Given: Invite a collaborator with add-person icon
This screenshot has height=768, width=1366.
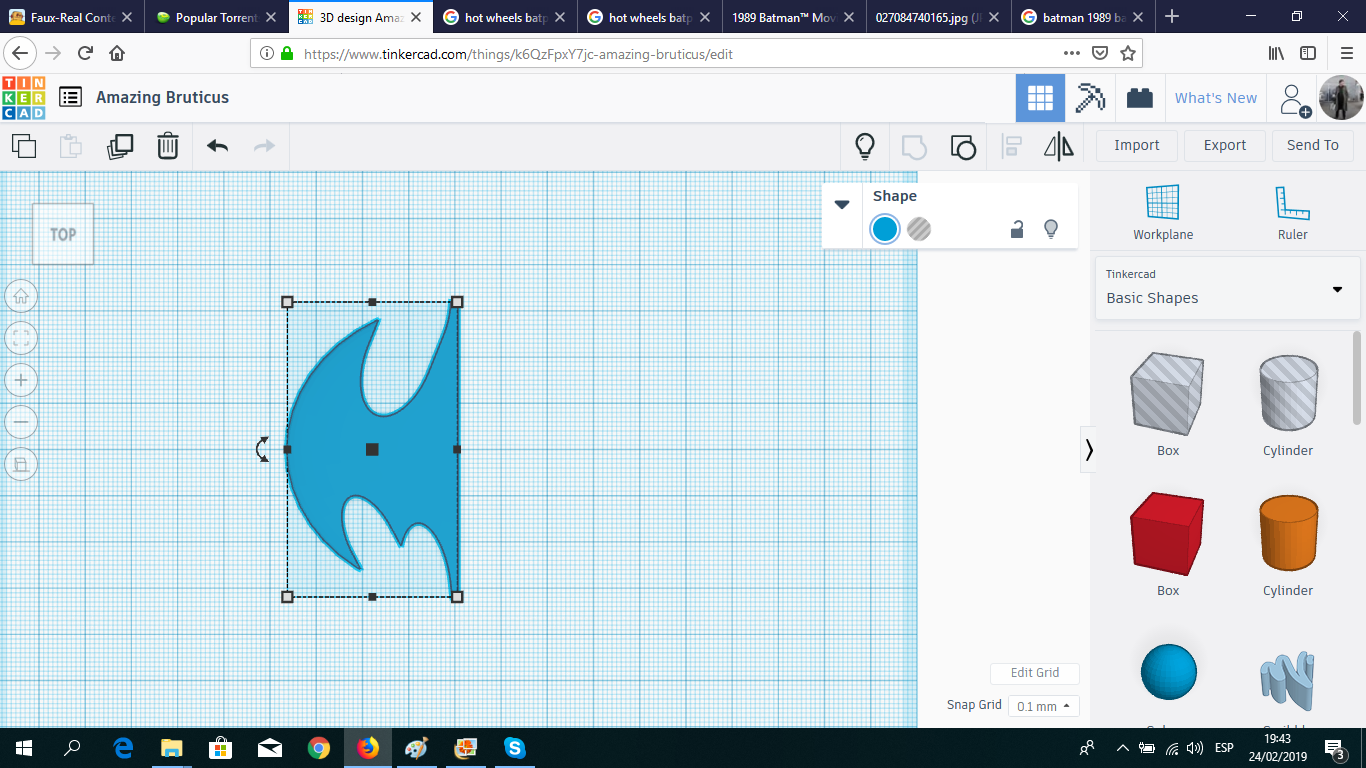Looking at the screenshot, I should 1295,99.
